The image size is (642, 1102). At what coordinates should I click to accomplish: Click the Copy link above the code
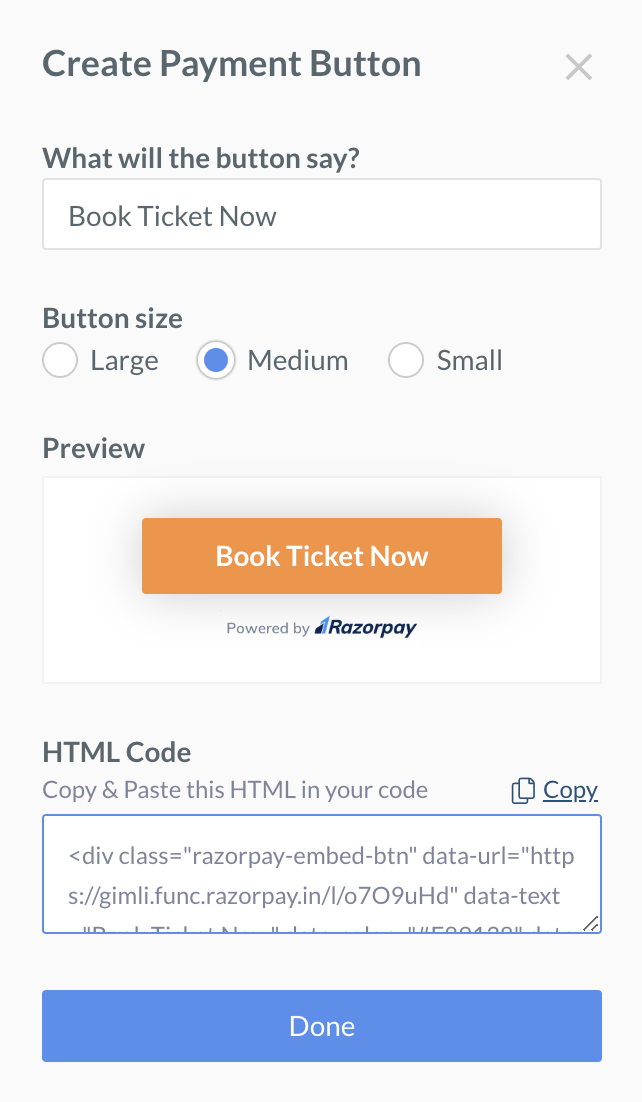pyautogui.click(x=570, y=791)
